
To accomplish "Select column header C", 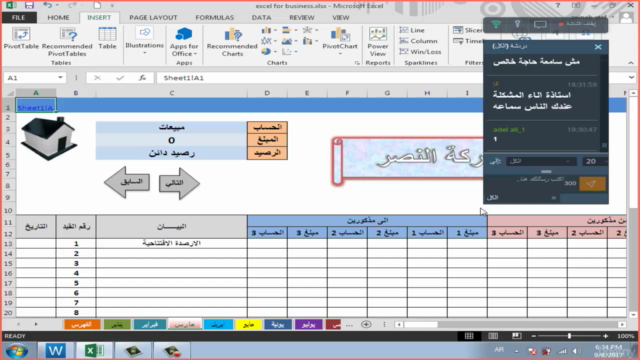I will point(171,93).
